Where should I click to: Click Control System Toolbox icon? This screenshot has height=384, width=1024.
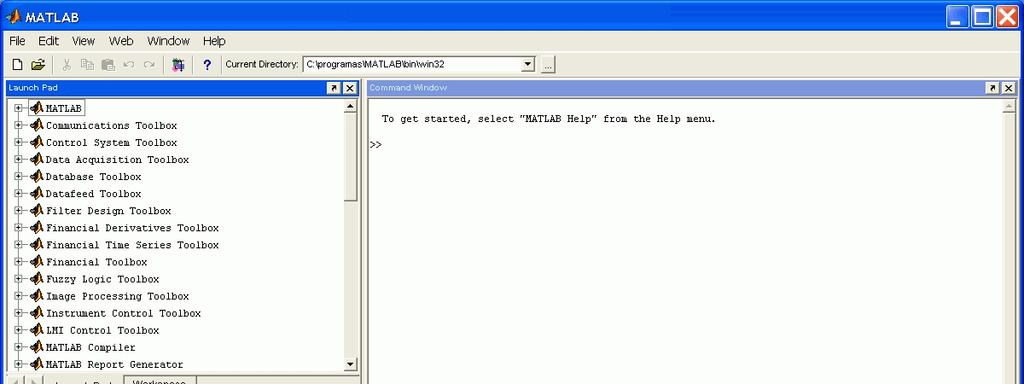point(37,142)
